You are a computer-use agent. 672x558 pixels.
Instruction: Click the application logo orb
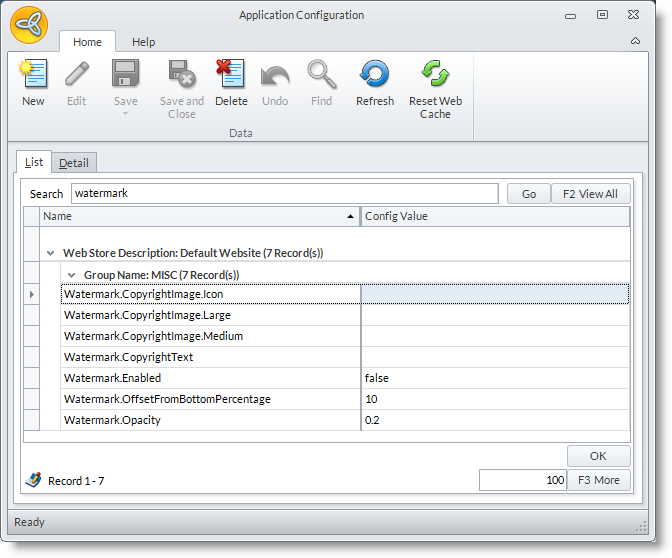point(29,25)
